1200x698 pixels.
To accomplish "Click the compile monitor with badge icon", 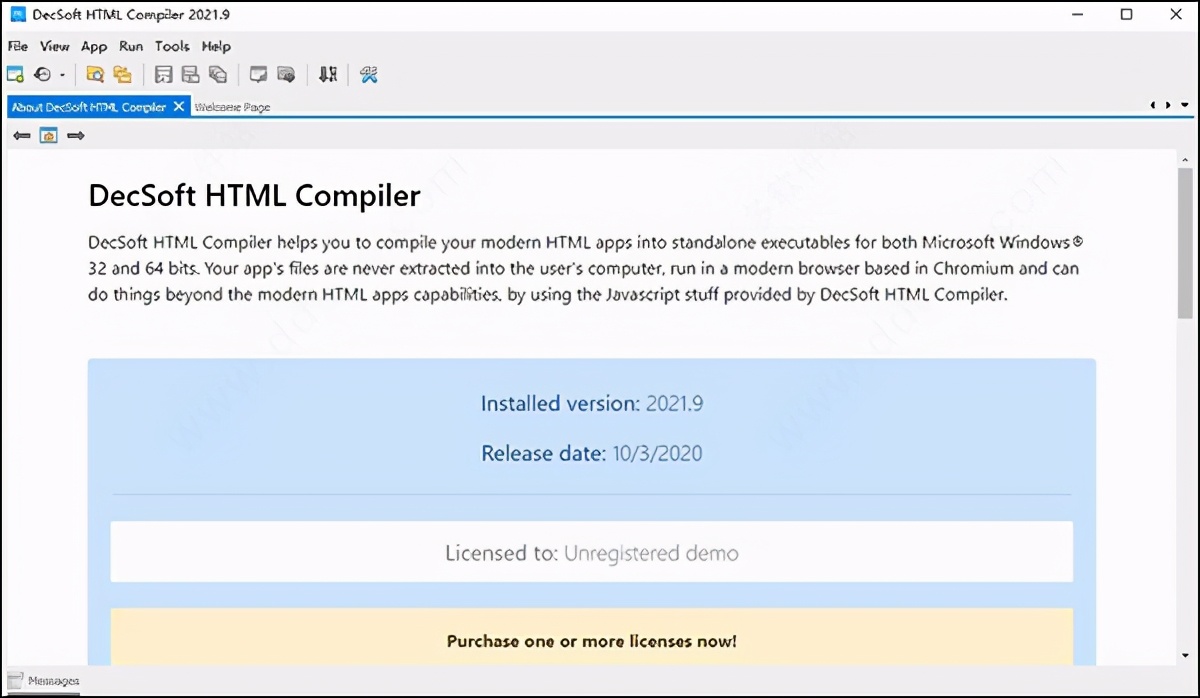I will tap(286, 74).
